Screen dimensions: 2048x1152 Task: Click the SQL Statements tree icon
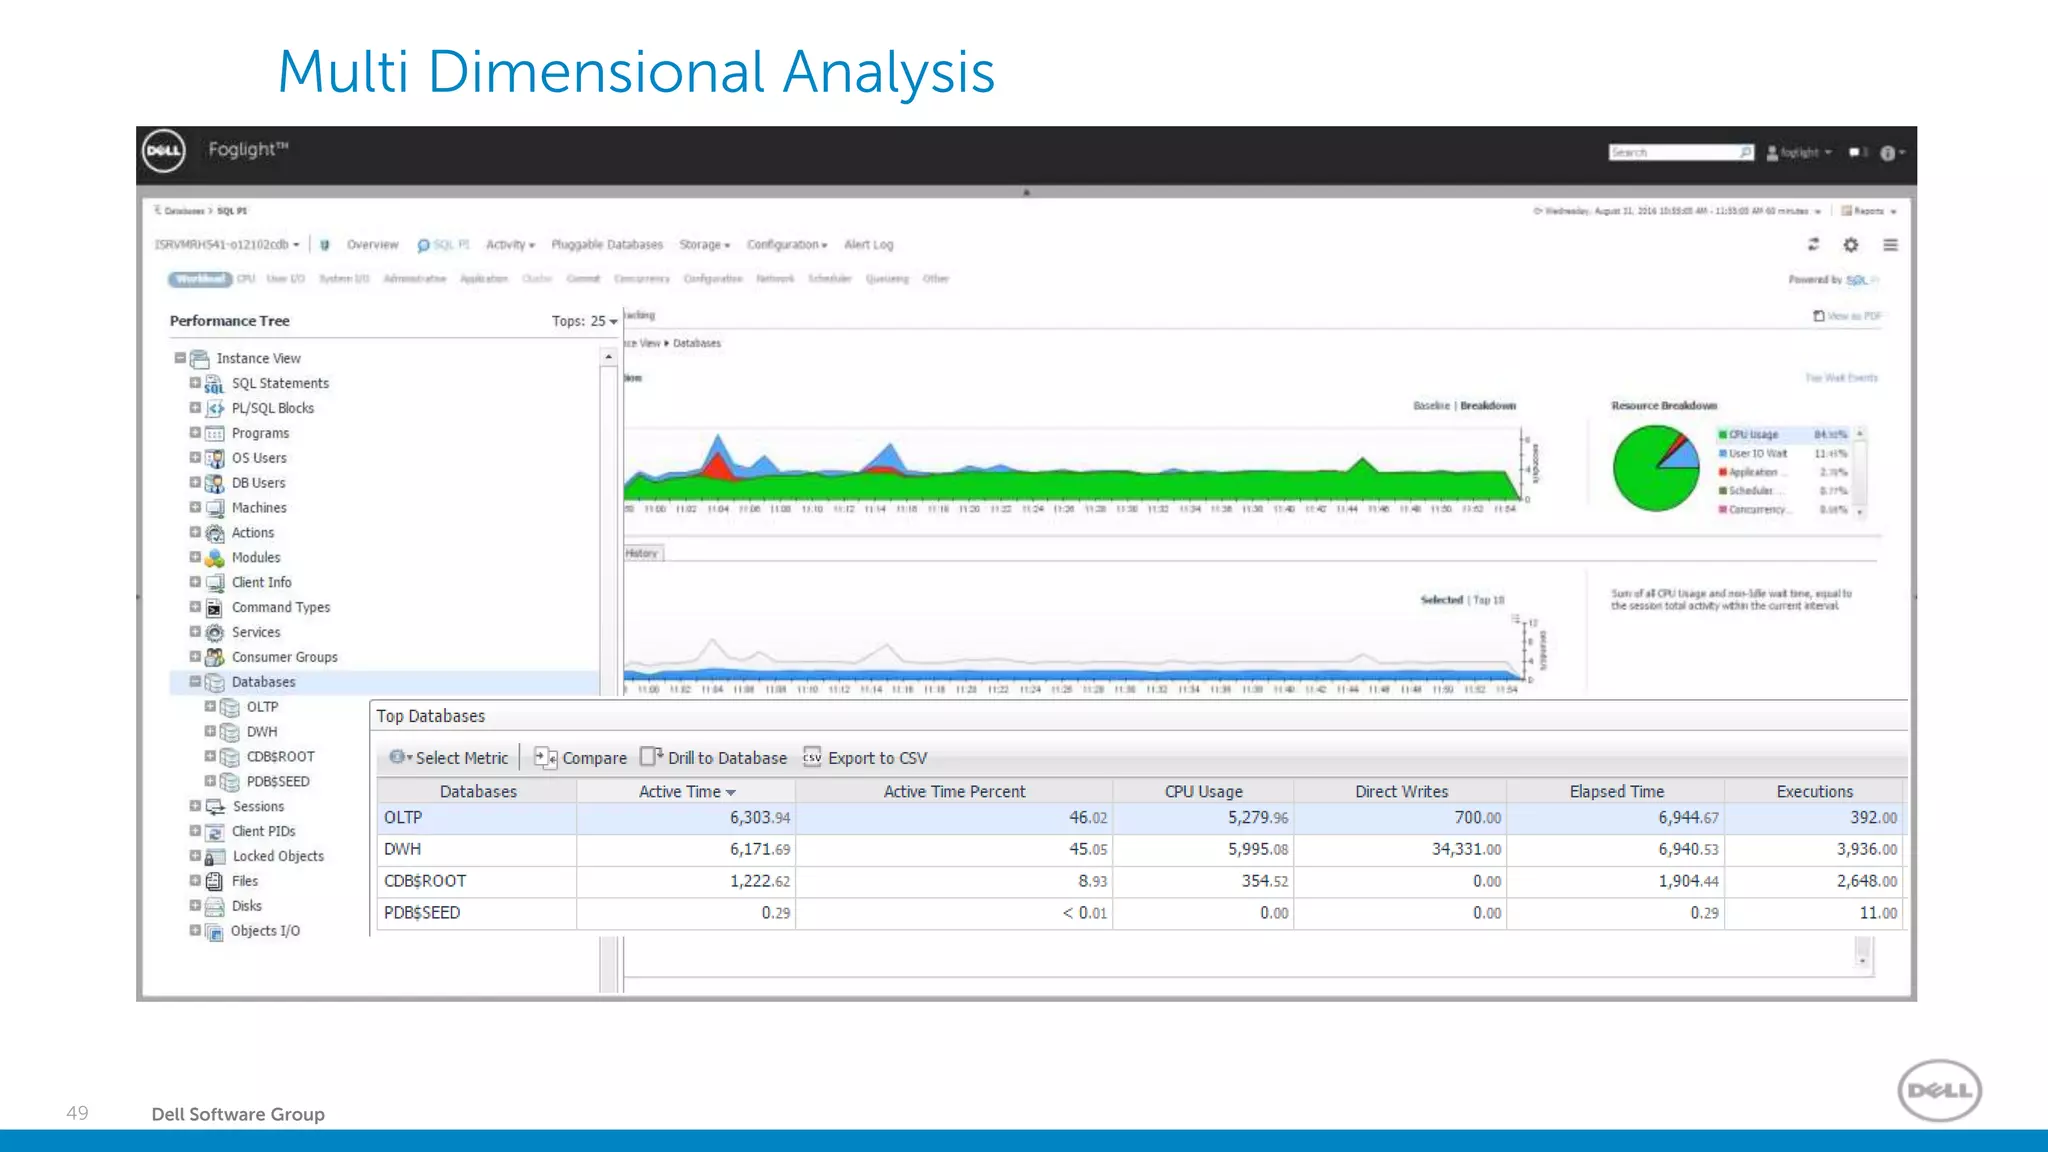pos(214,384)
